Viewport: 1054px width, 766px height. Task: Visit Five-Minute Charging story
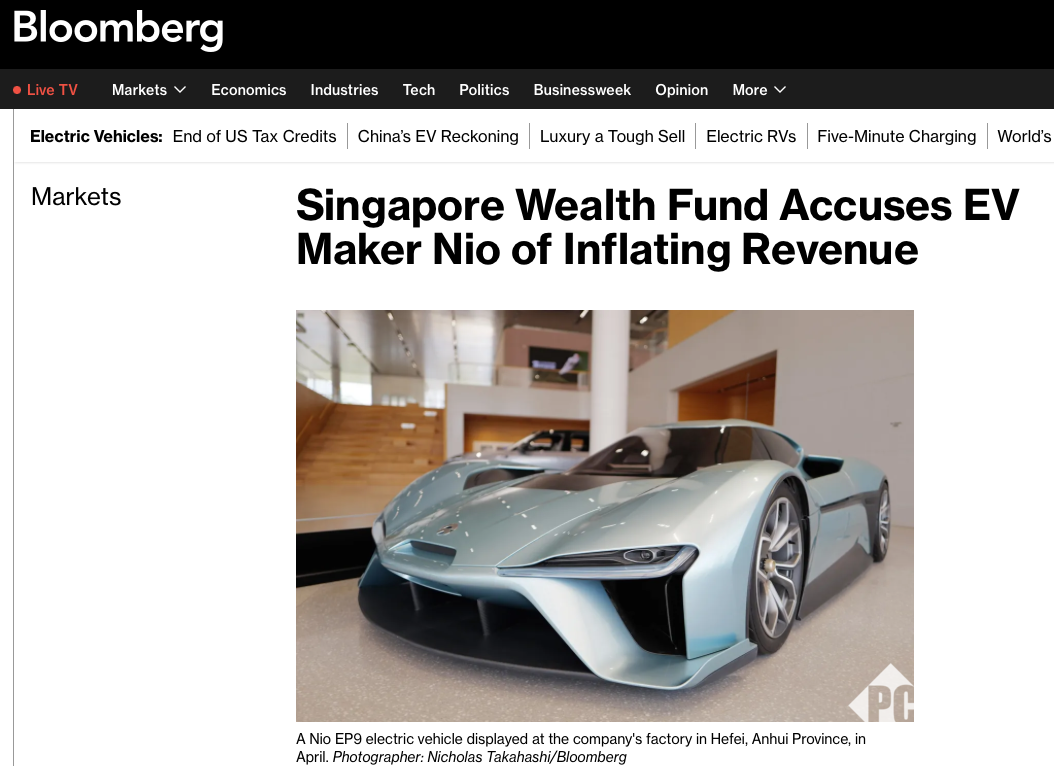click(897, 136)
